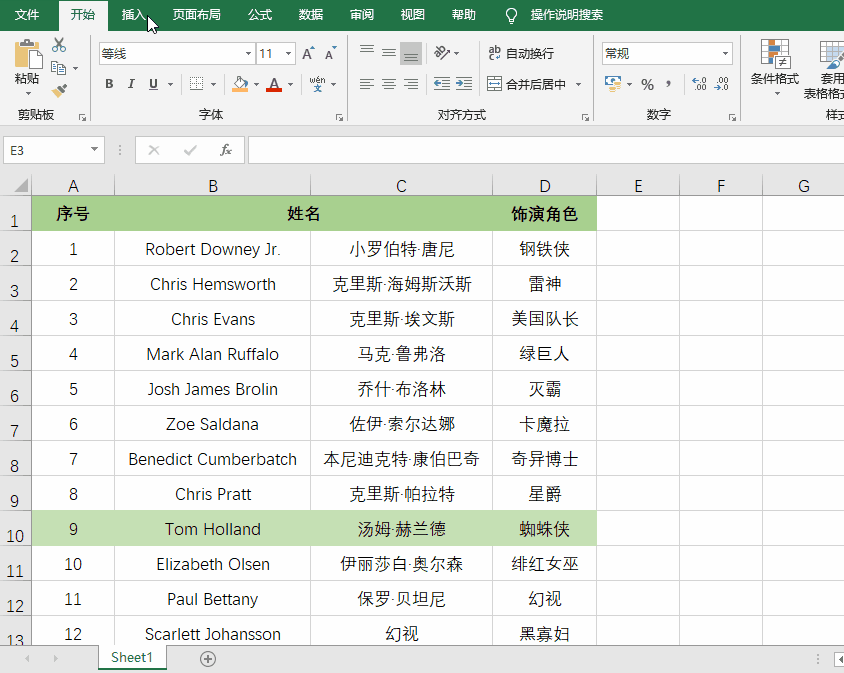Add a new sheet with plus button
The width and height of the screenshot is (844, 673).
[x=208, y=658]
